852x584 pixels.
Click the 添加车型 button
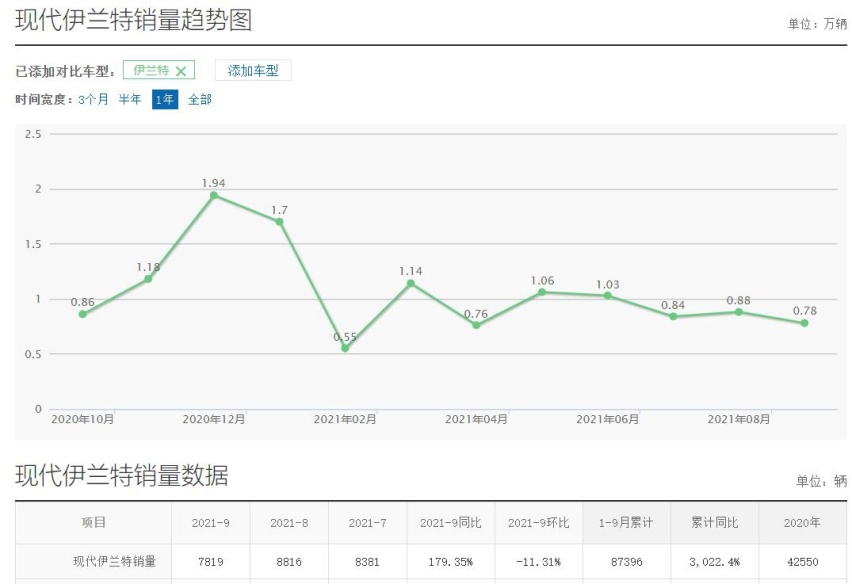click(253, 71)
